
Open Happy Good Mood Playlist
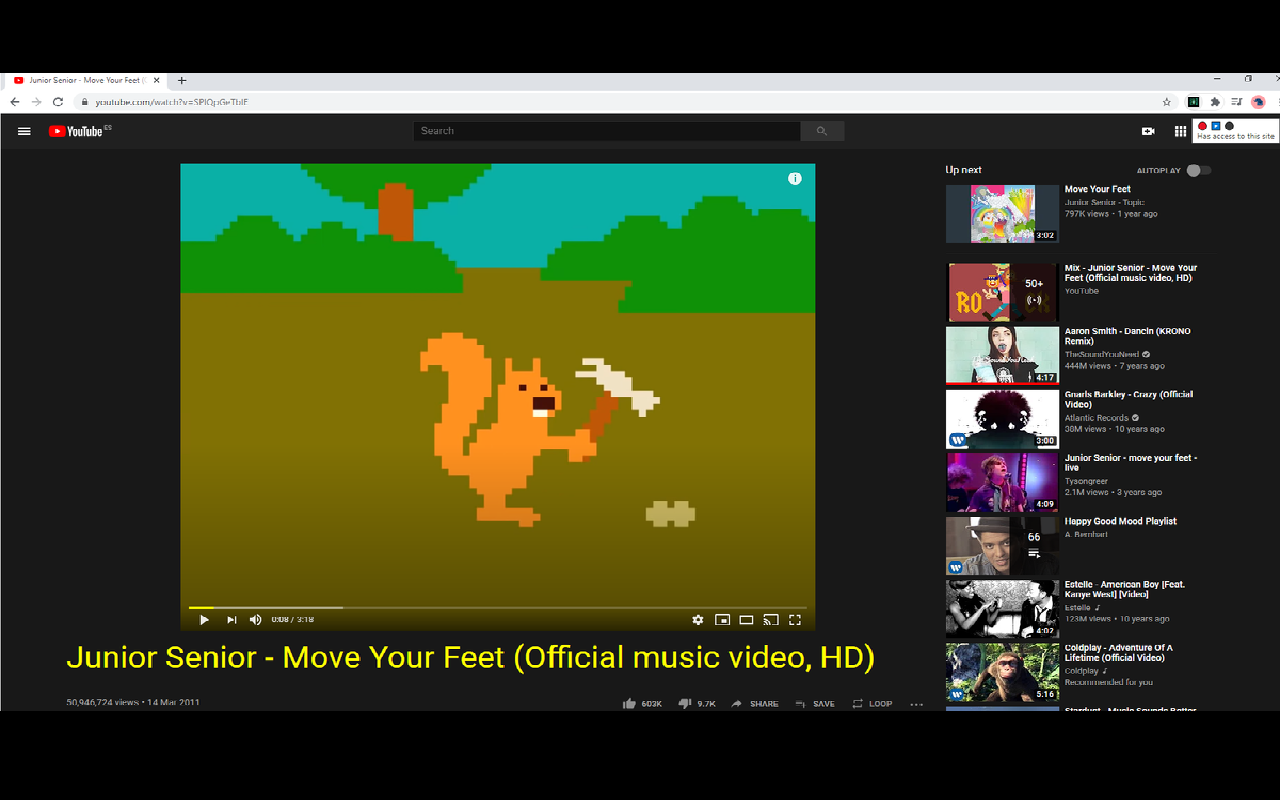[x=1120, y=521]
